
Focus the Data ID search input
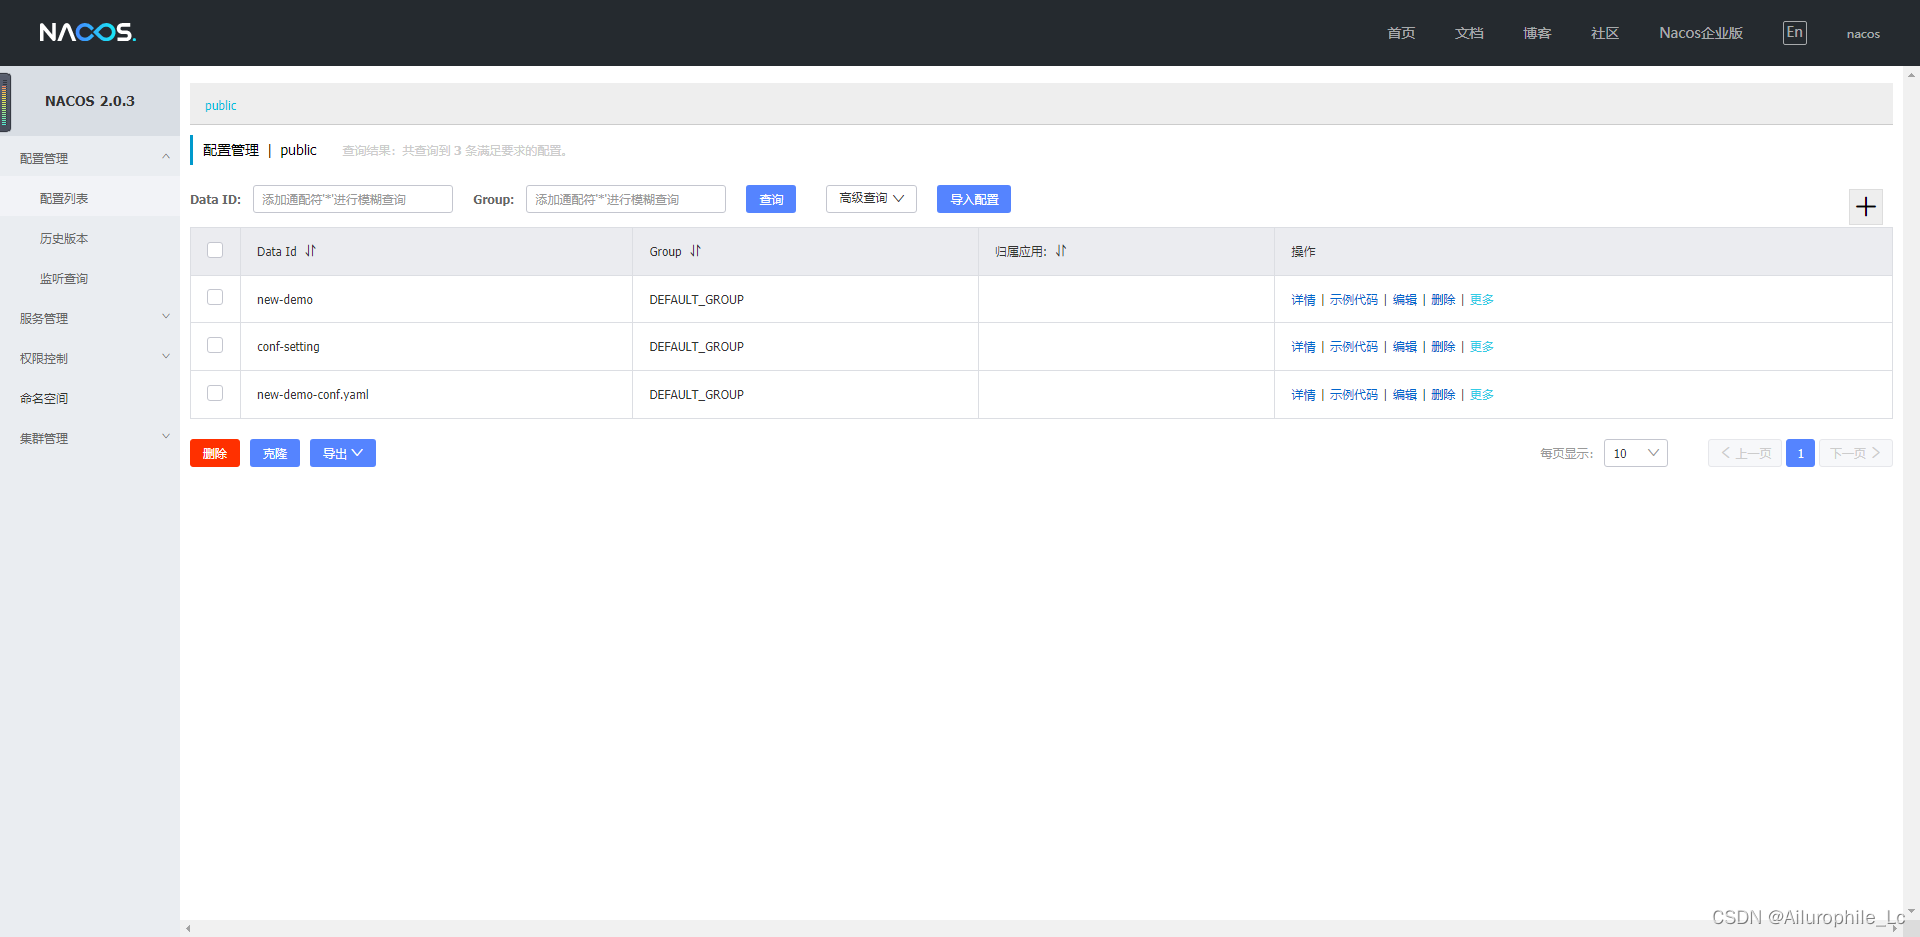(x=353, y=199)
